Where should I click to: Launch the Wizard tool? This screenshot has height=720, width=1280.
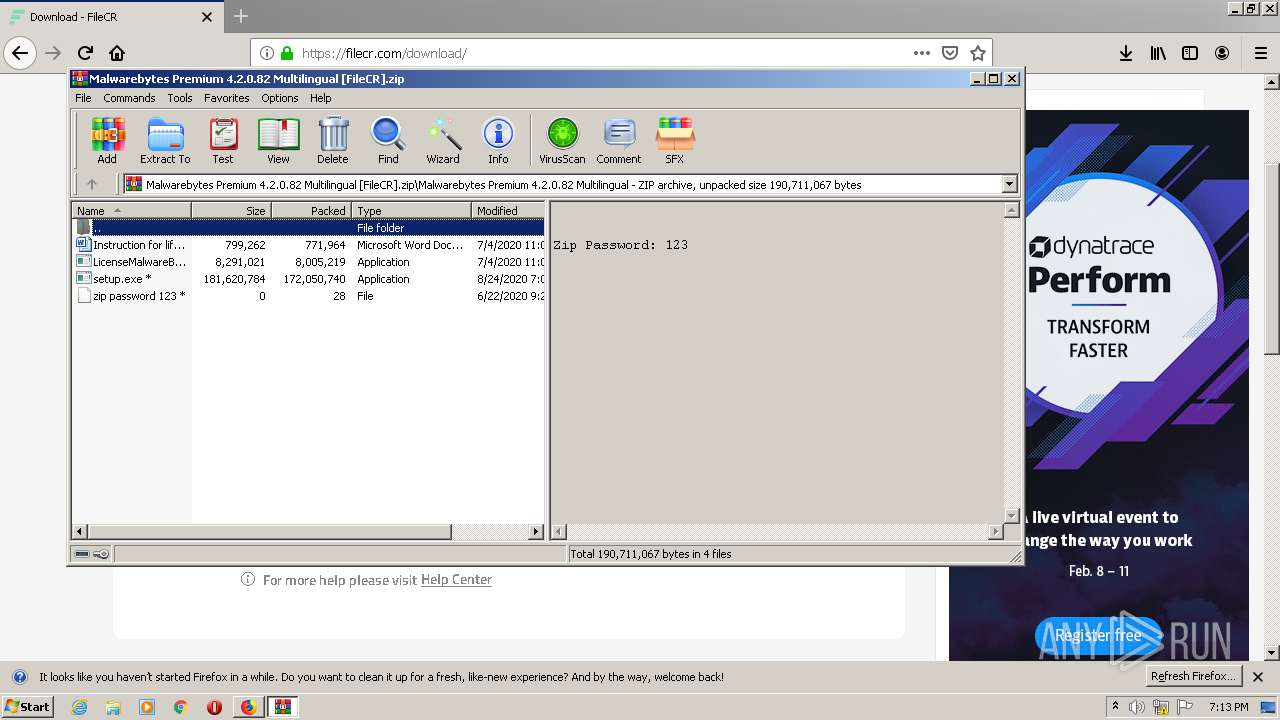443,140
